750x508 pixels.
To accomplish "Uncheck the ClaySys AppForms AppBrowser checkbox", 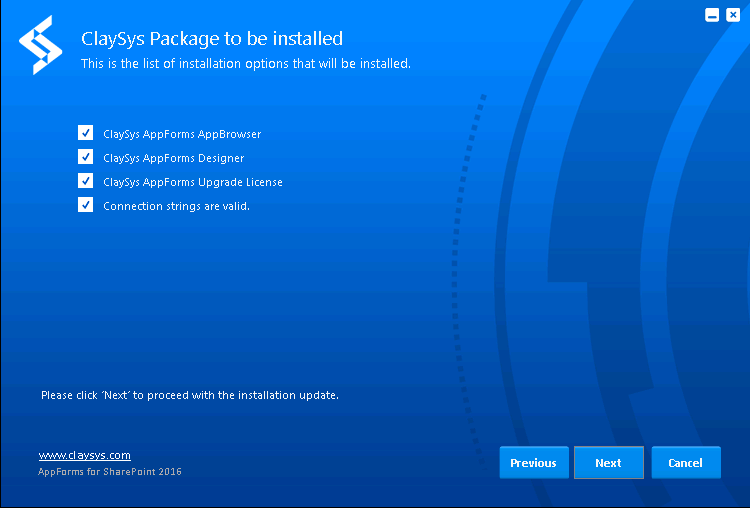I will [86, 133].
